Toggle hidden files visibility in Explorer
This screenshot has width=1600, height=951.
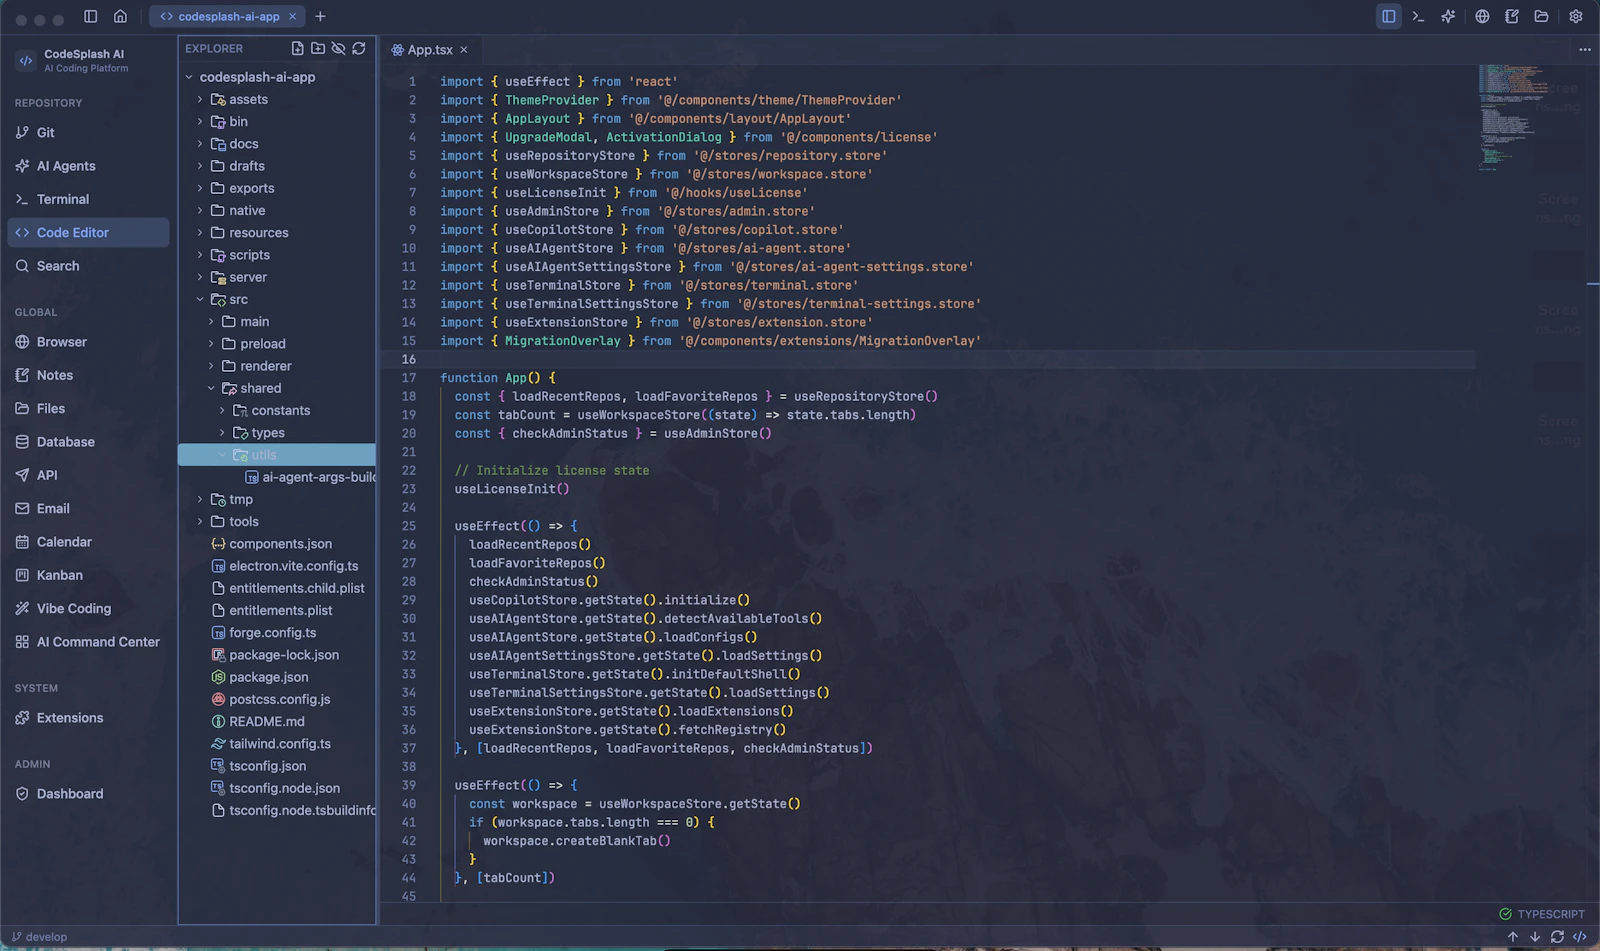338,48
